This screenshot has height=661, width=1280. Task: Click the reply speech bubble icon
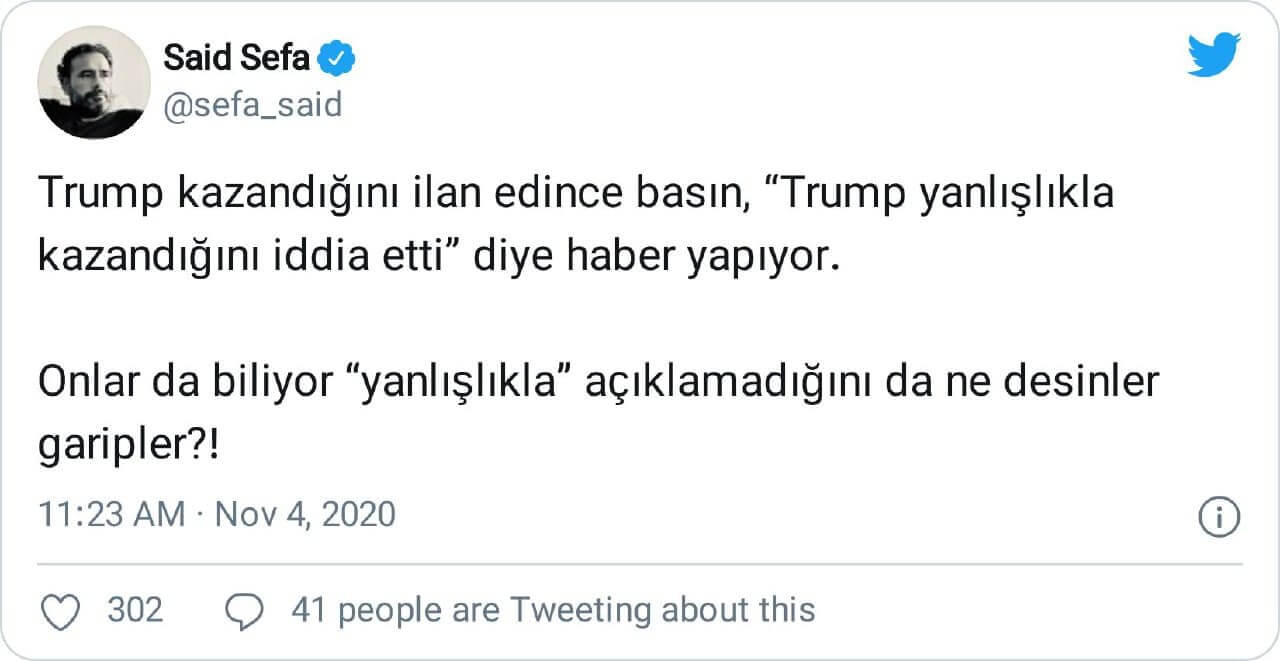tap(245, 610)
